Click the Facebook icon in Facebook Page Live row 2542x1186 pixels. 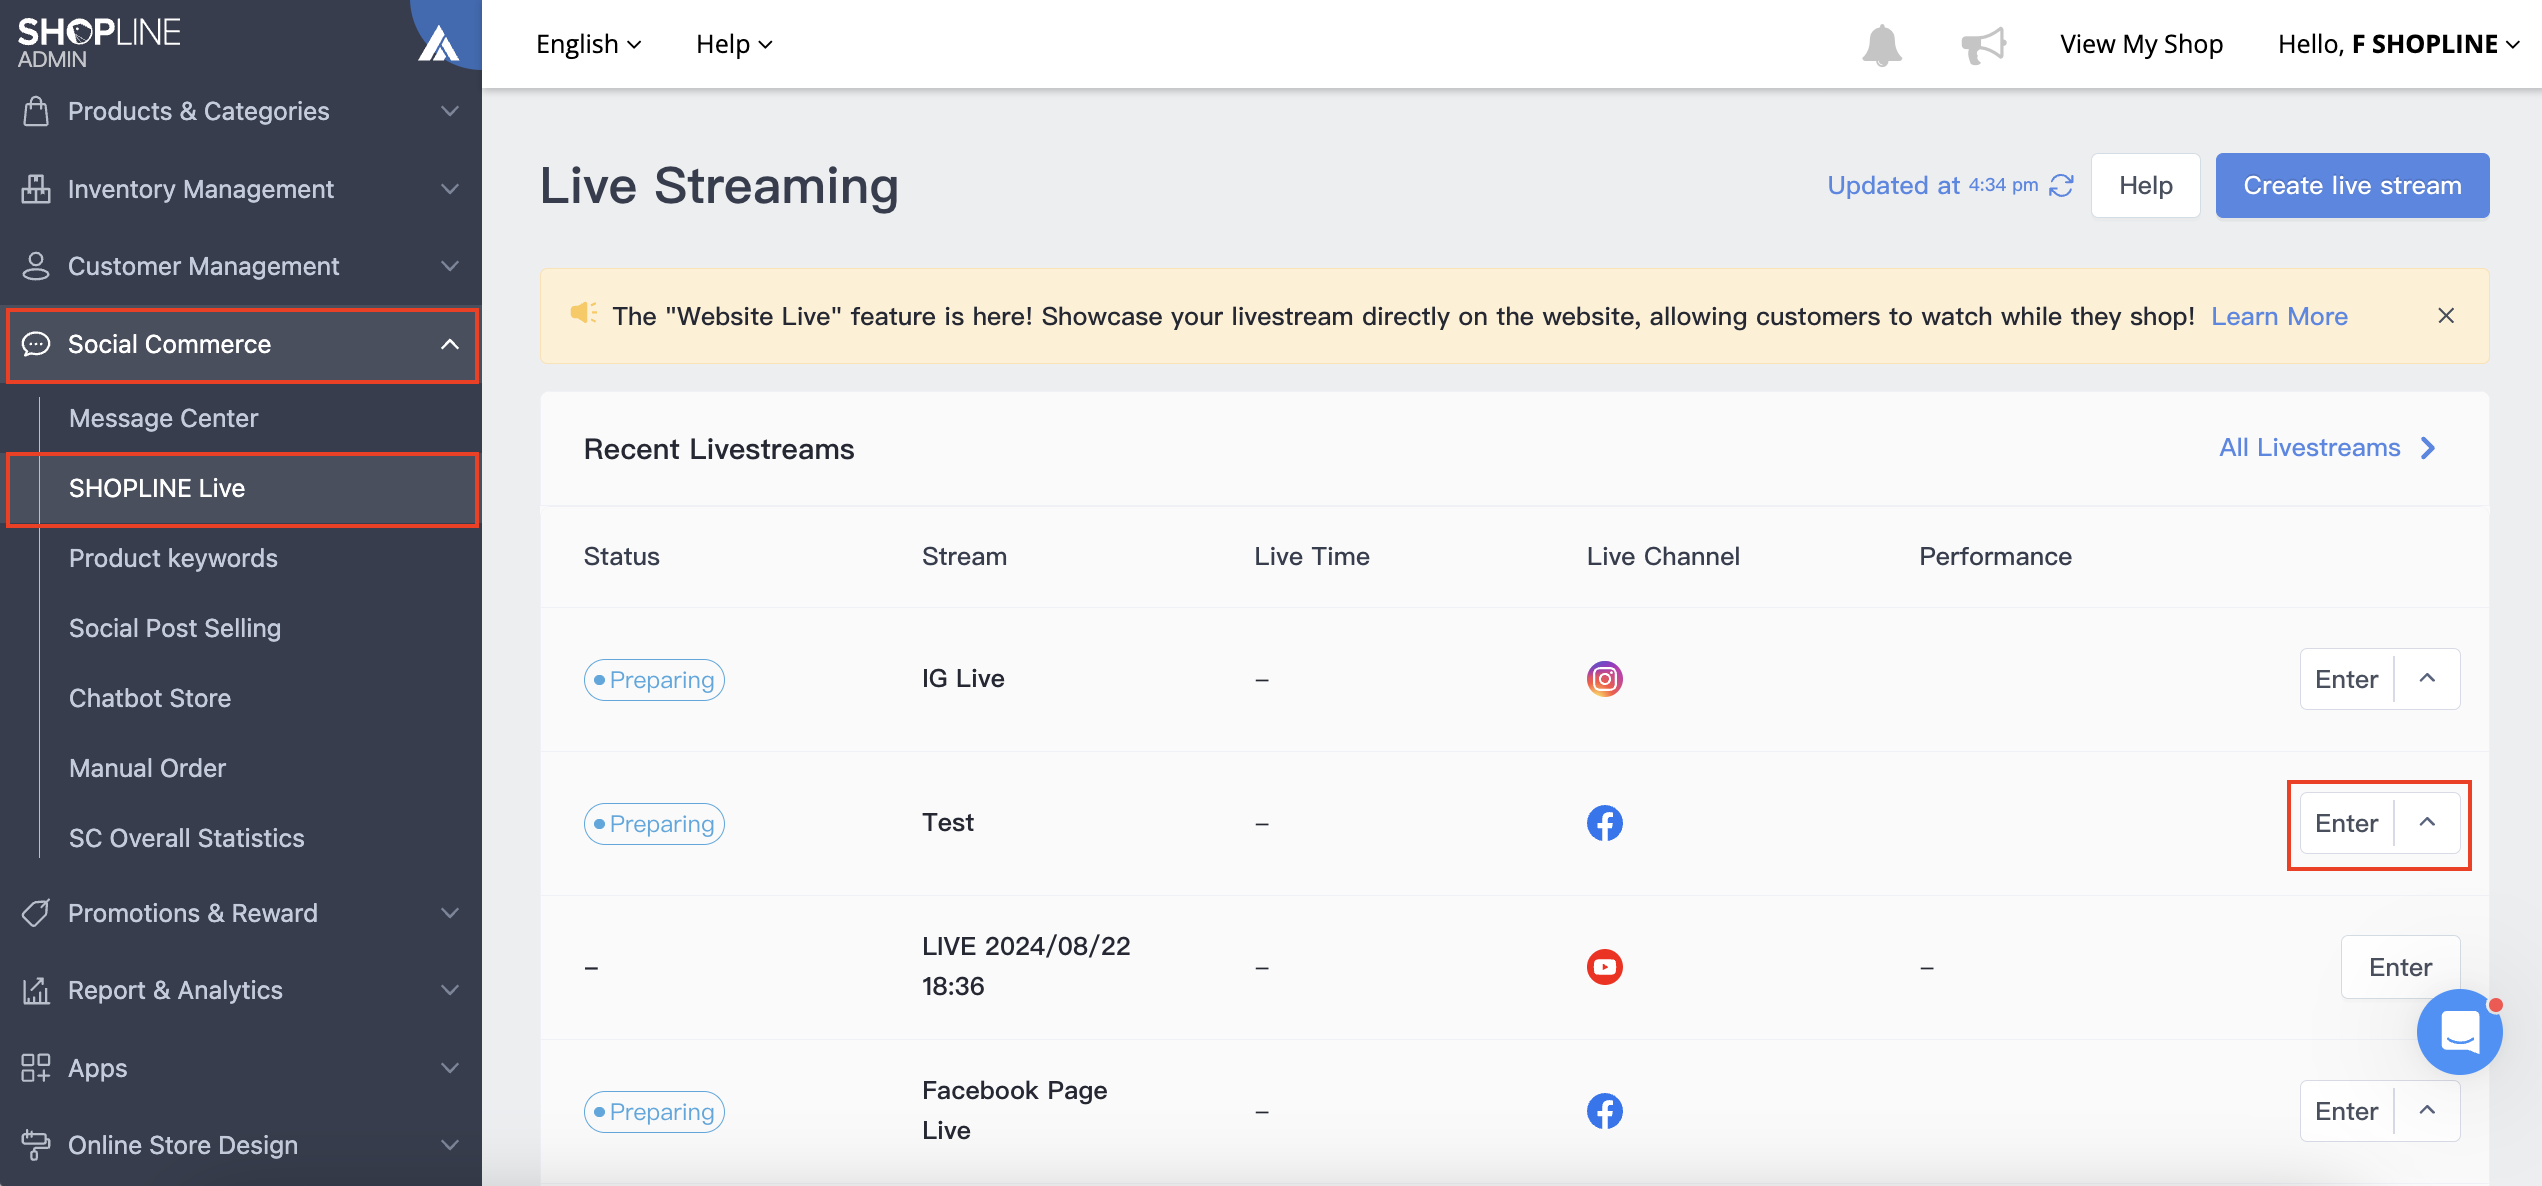pos(1604,1111)
